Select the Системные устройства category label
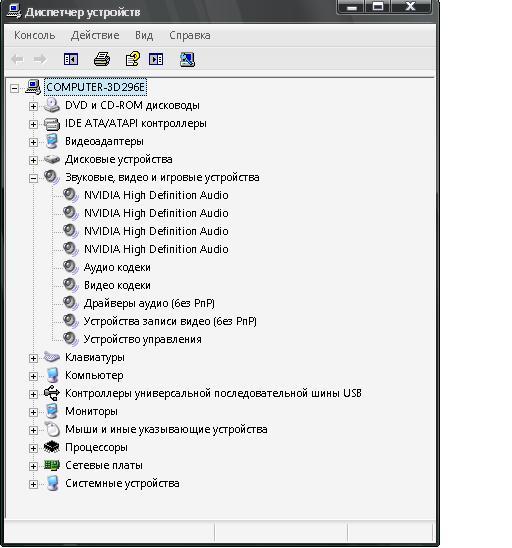512x548 pixels. coord(122,483)
